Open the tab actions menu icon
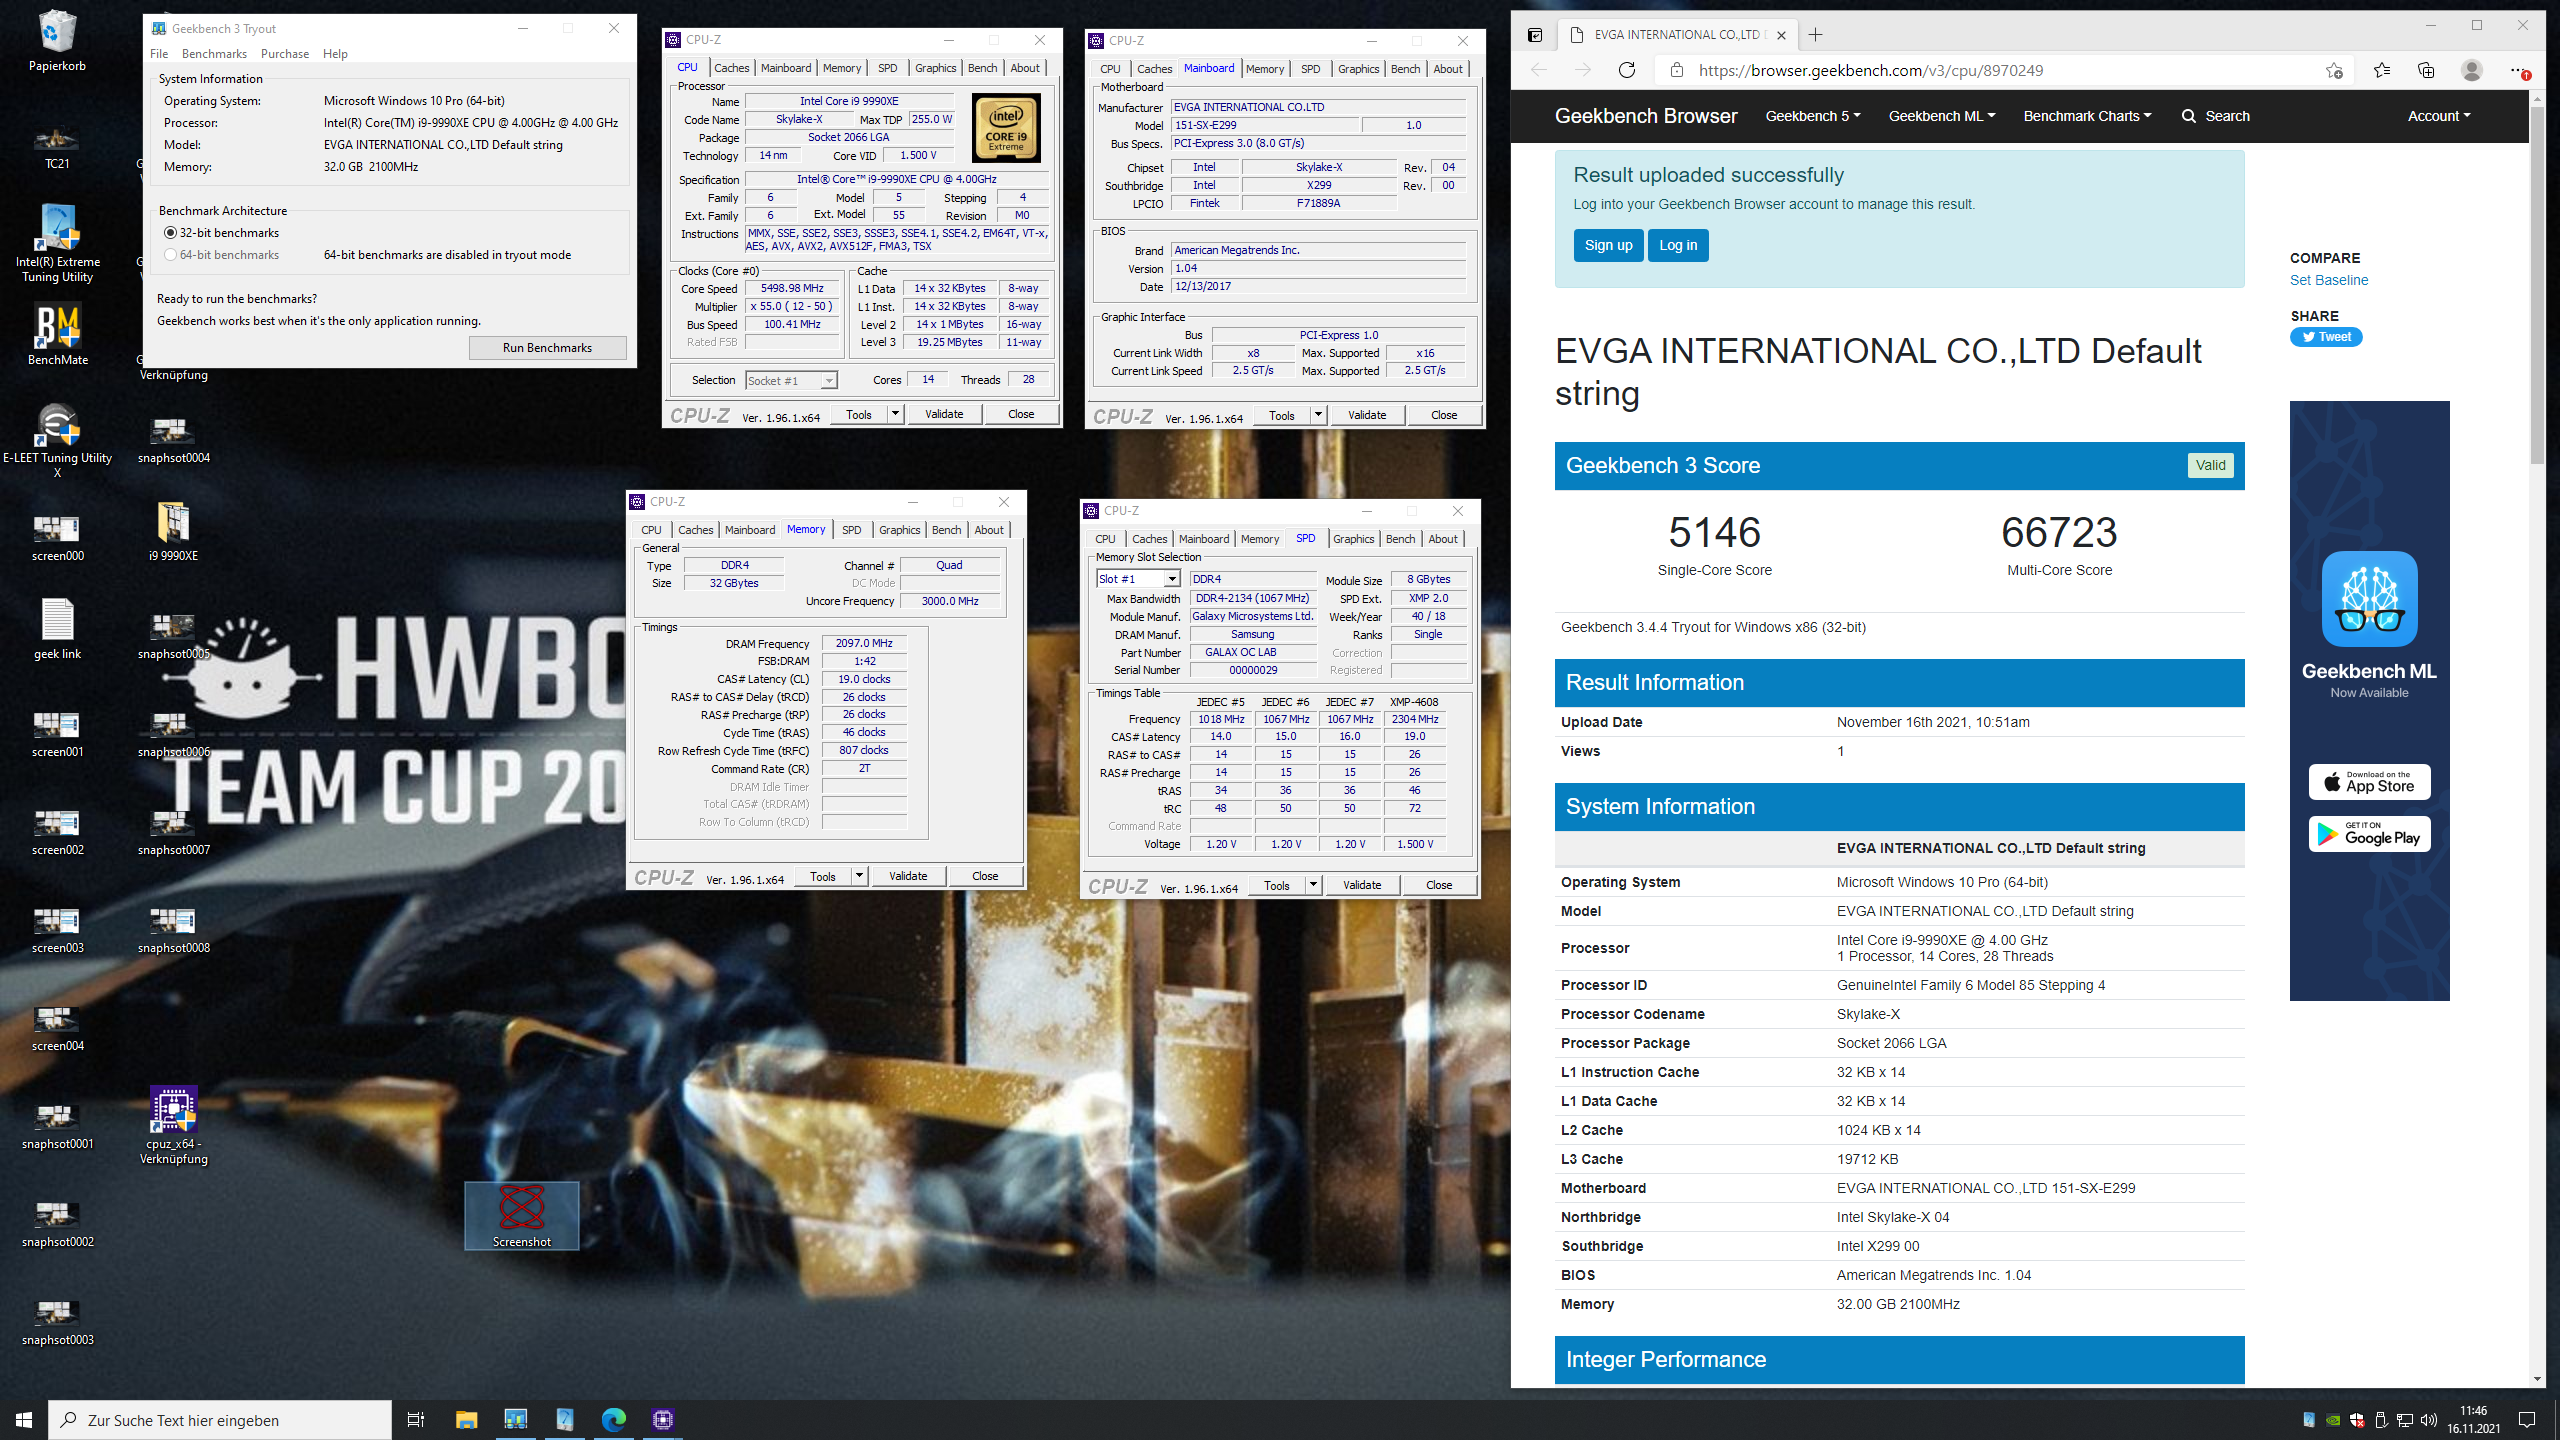2560x1440 pixels. pos(1535,35)
